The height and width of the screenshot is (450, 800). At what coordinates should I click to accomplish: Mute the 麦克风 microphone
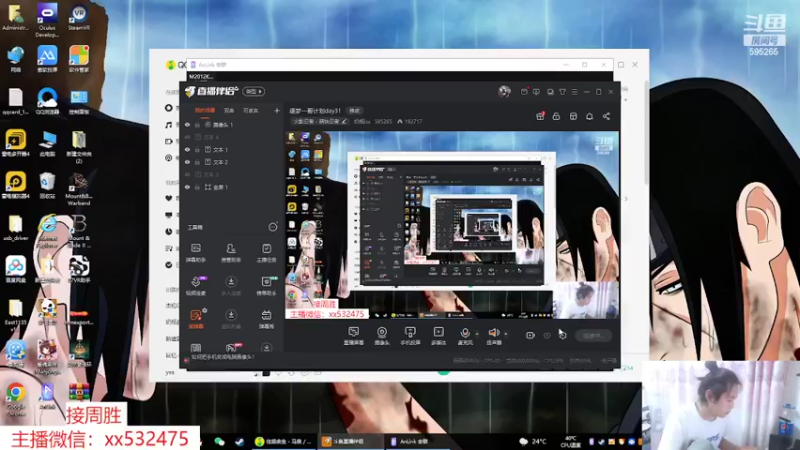pos(465,336)
